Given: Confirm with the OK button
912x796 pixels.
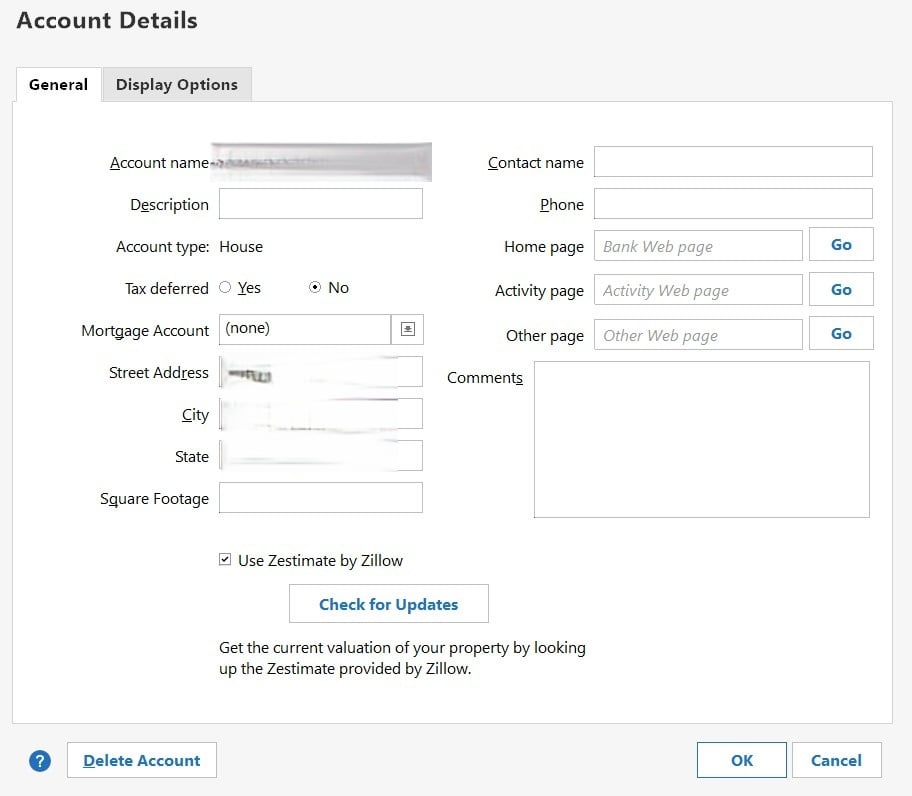Looking at the screenshot, I should (742, 761).
